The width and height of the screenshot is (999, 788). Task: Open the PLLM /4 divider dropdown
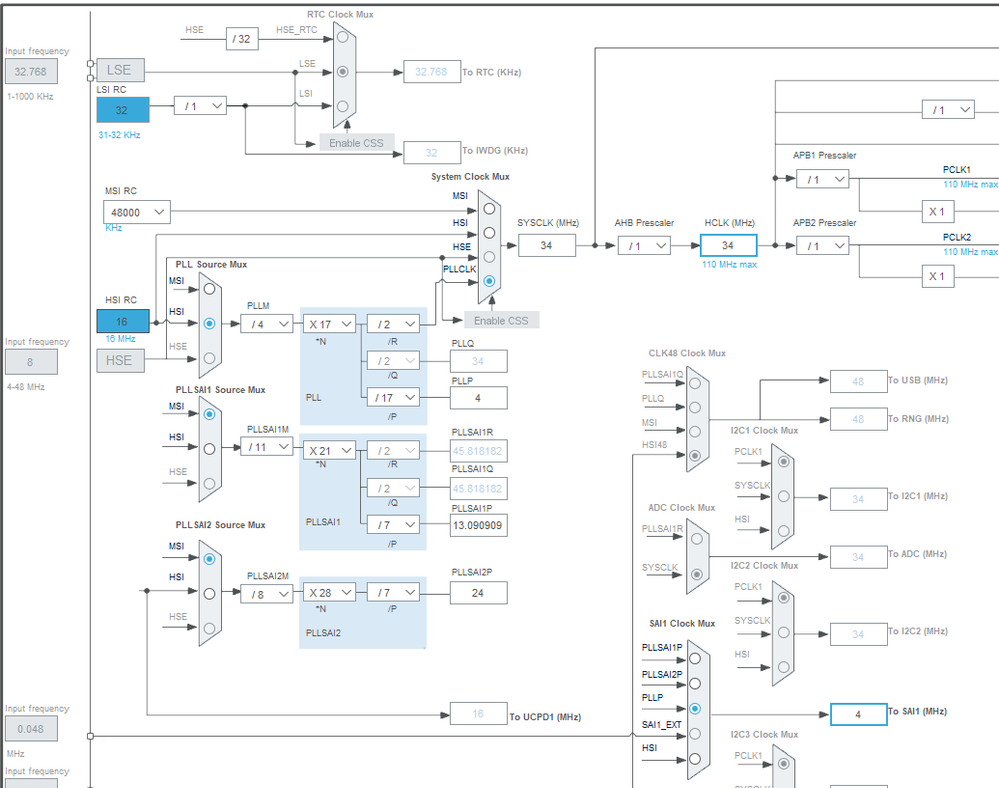266,324
